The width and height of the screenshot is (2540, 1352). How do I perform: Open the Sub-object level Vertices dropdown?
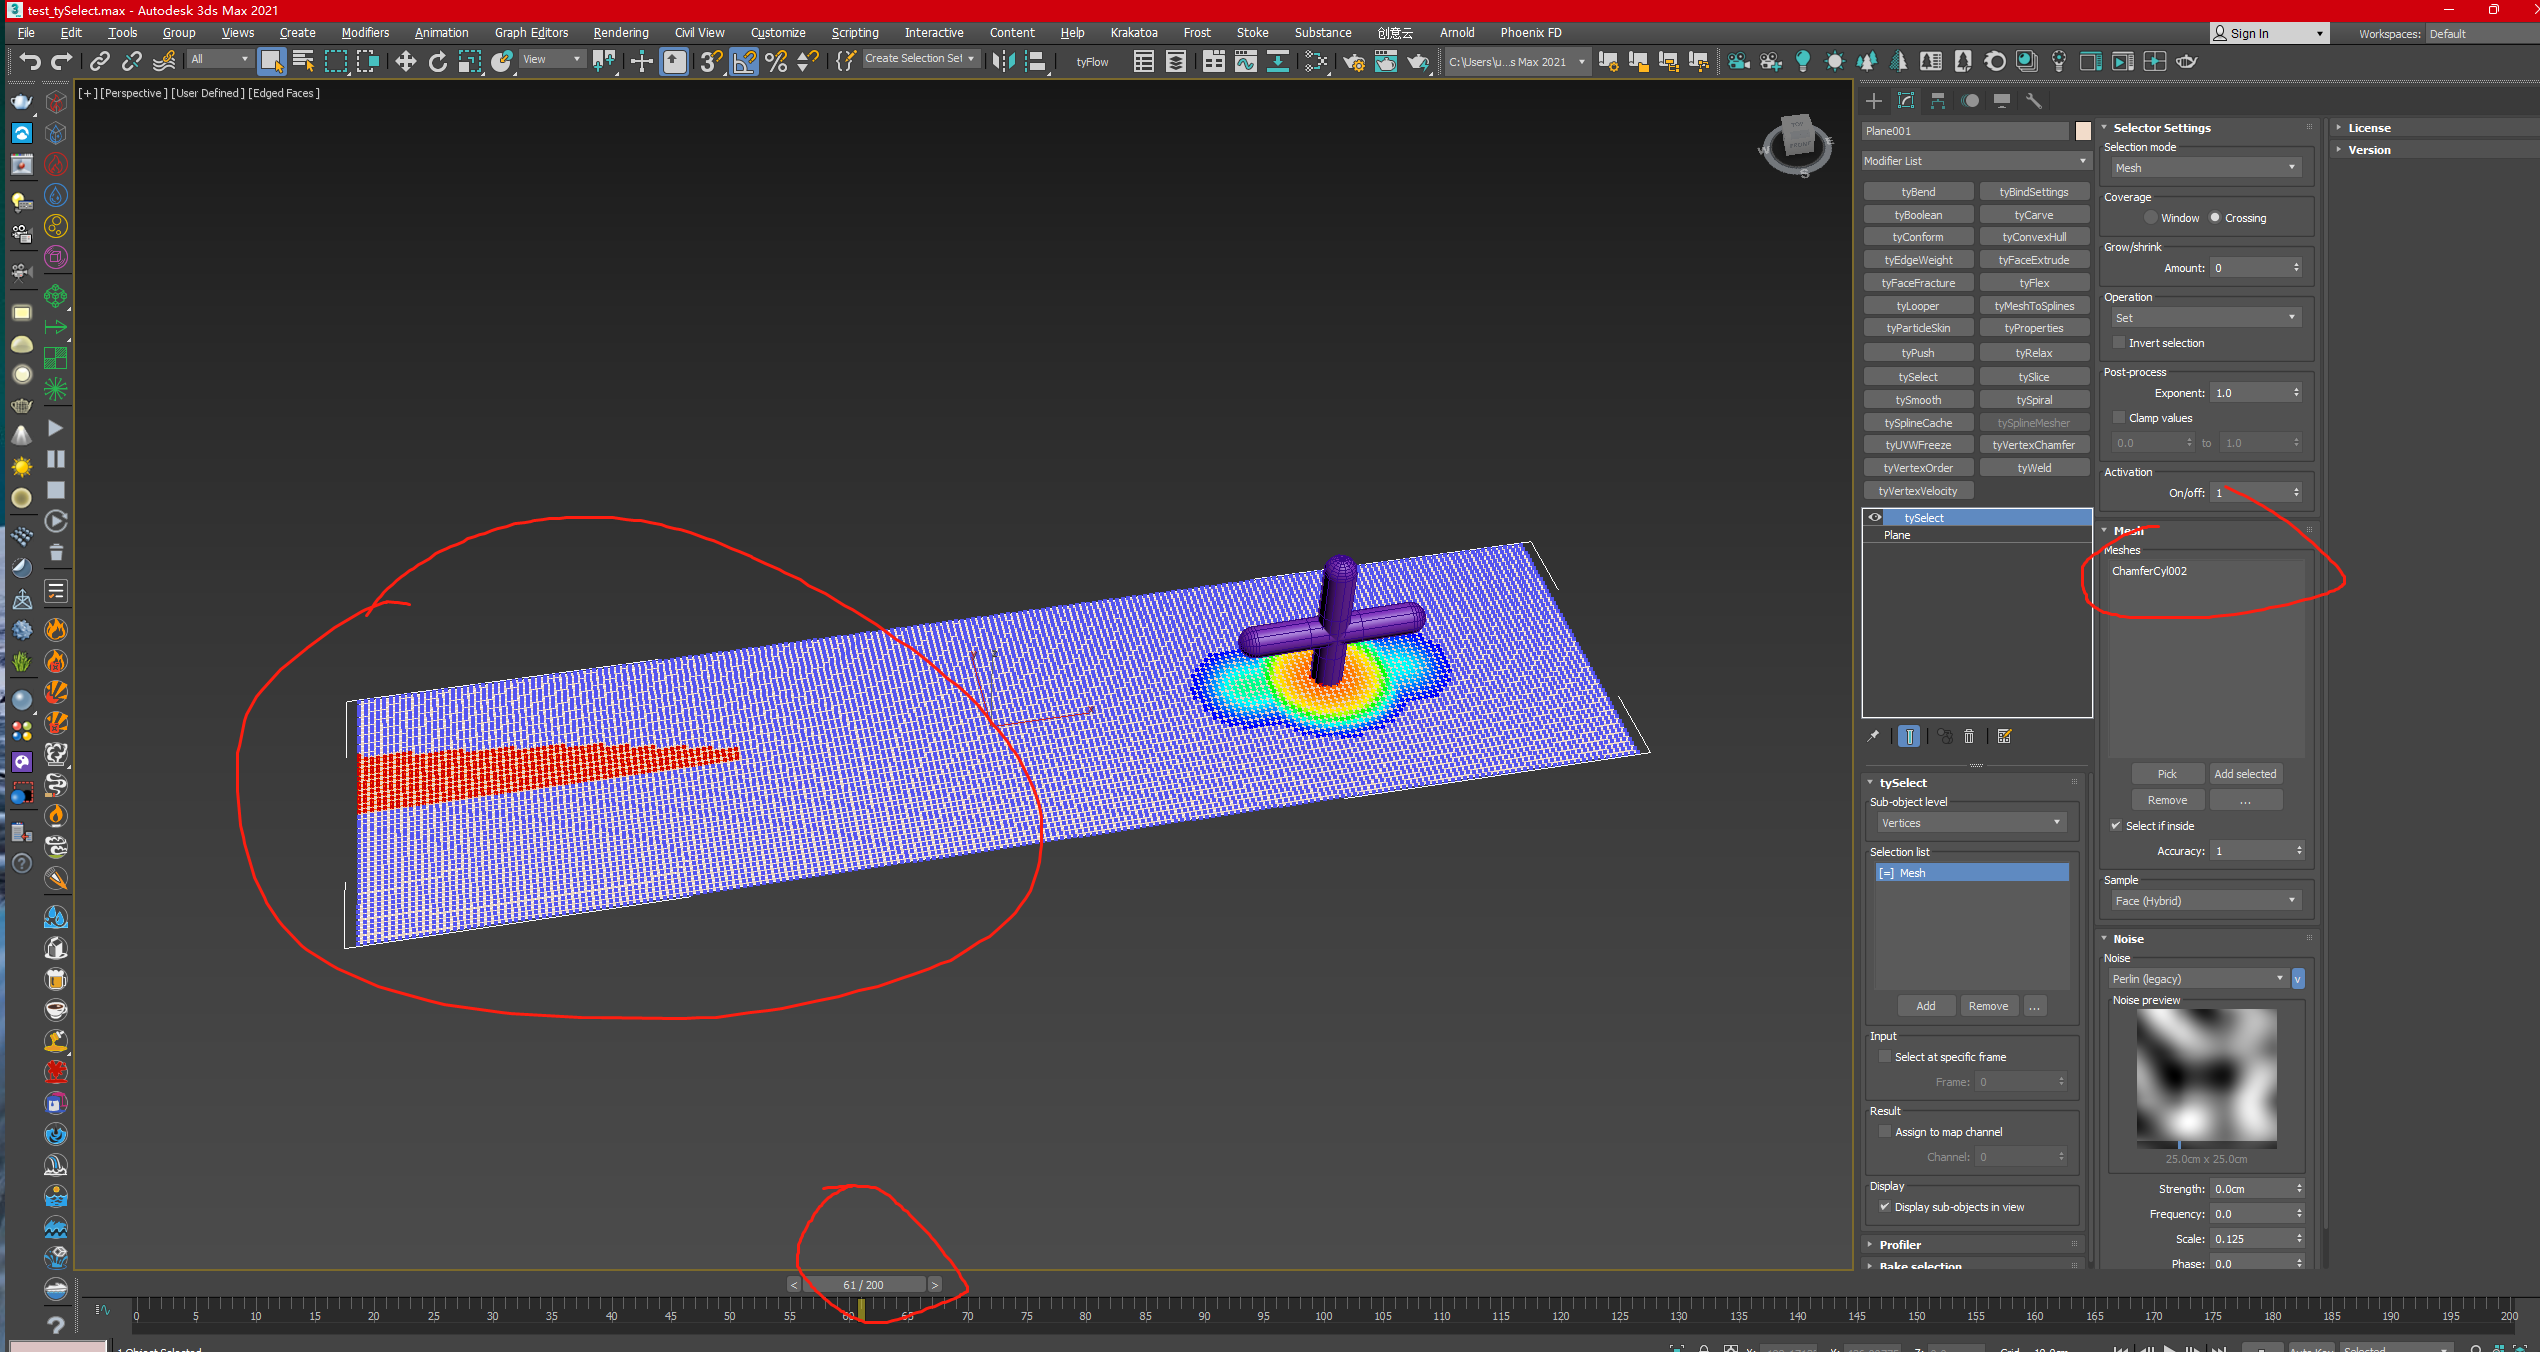[x=1971, y=823]
